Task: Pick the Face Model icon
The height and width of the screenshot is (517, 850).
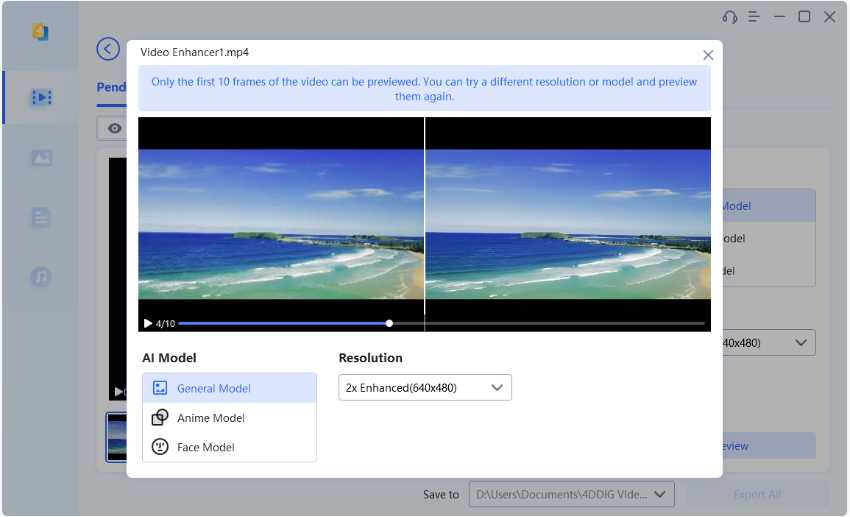Action: (160, 447)
